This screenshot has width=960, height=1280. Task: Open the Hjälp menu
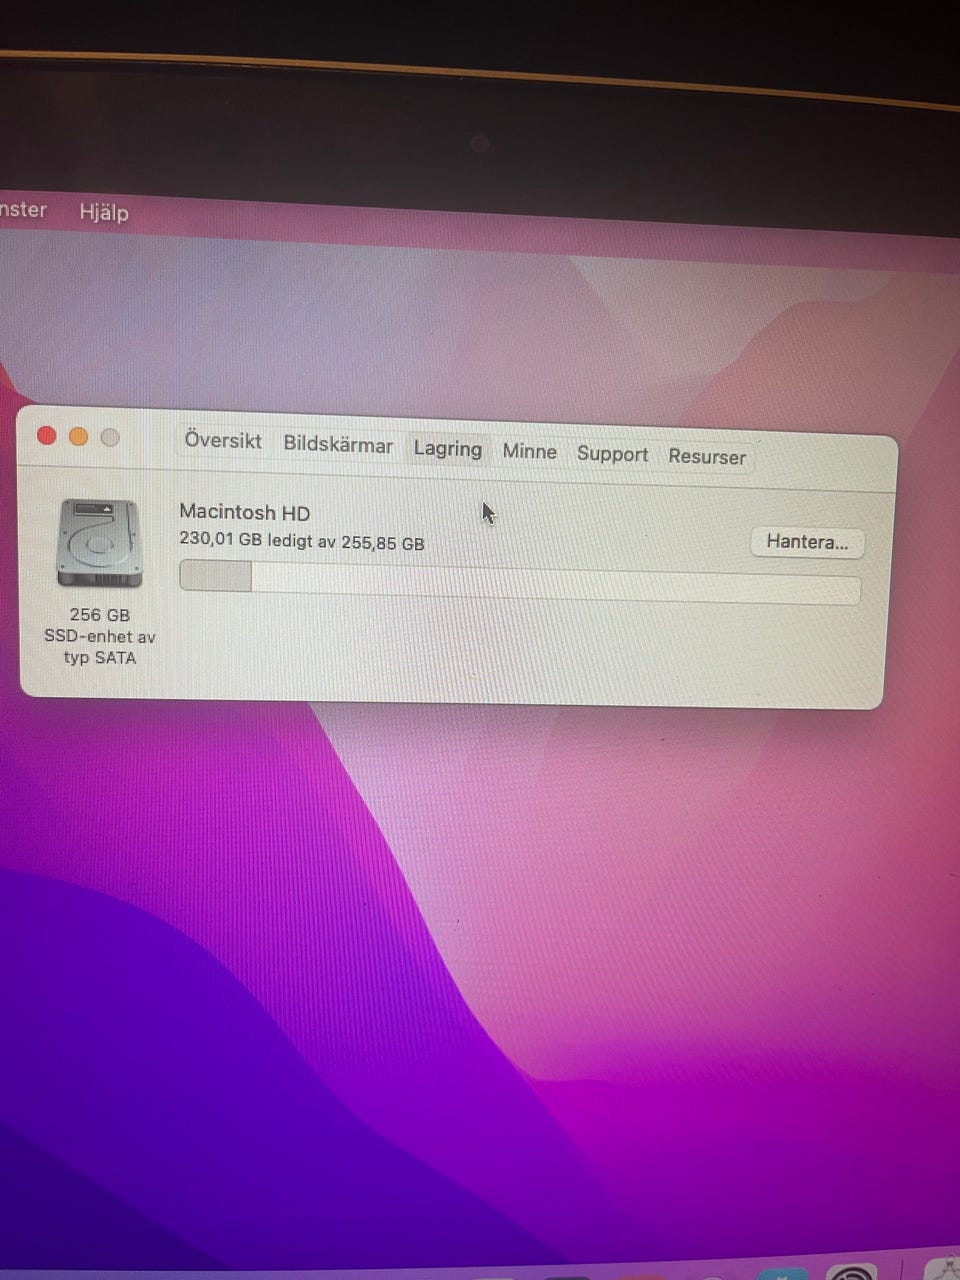click(x=104, y=212)
